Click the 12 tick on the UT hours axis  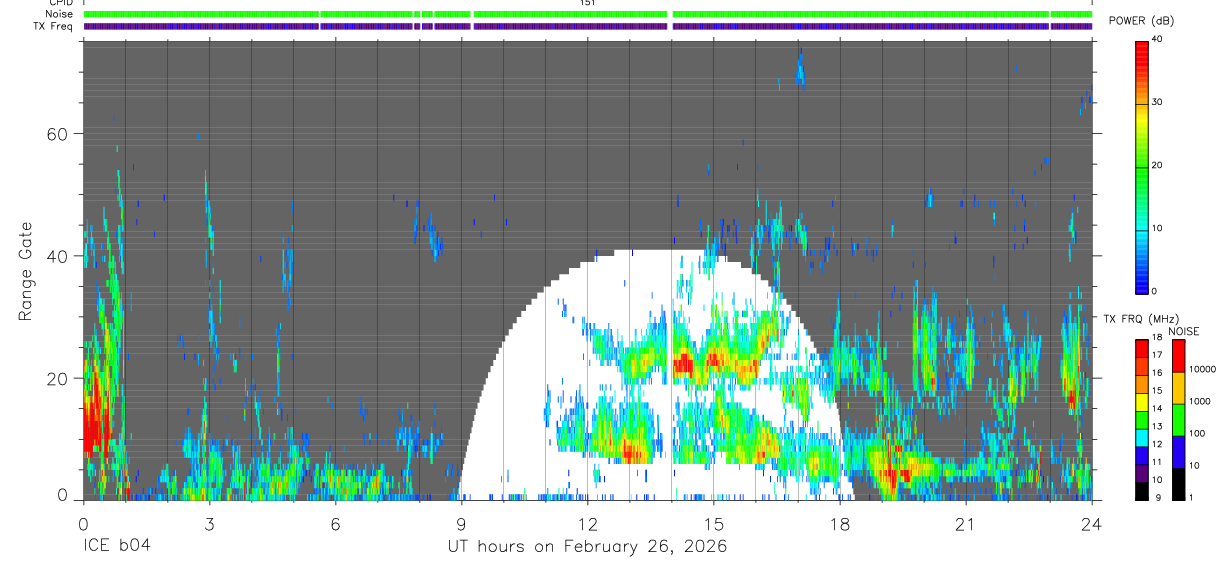click(587, 524)
